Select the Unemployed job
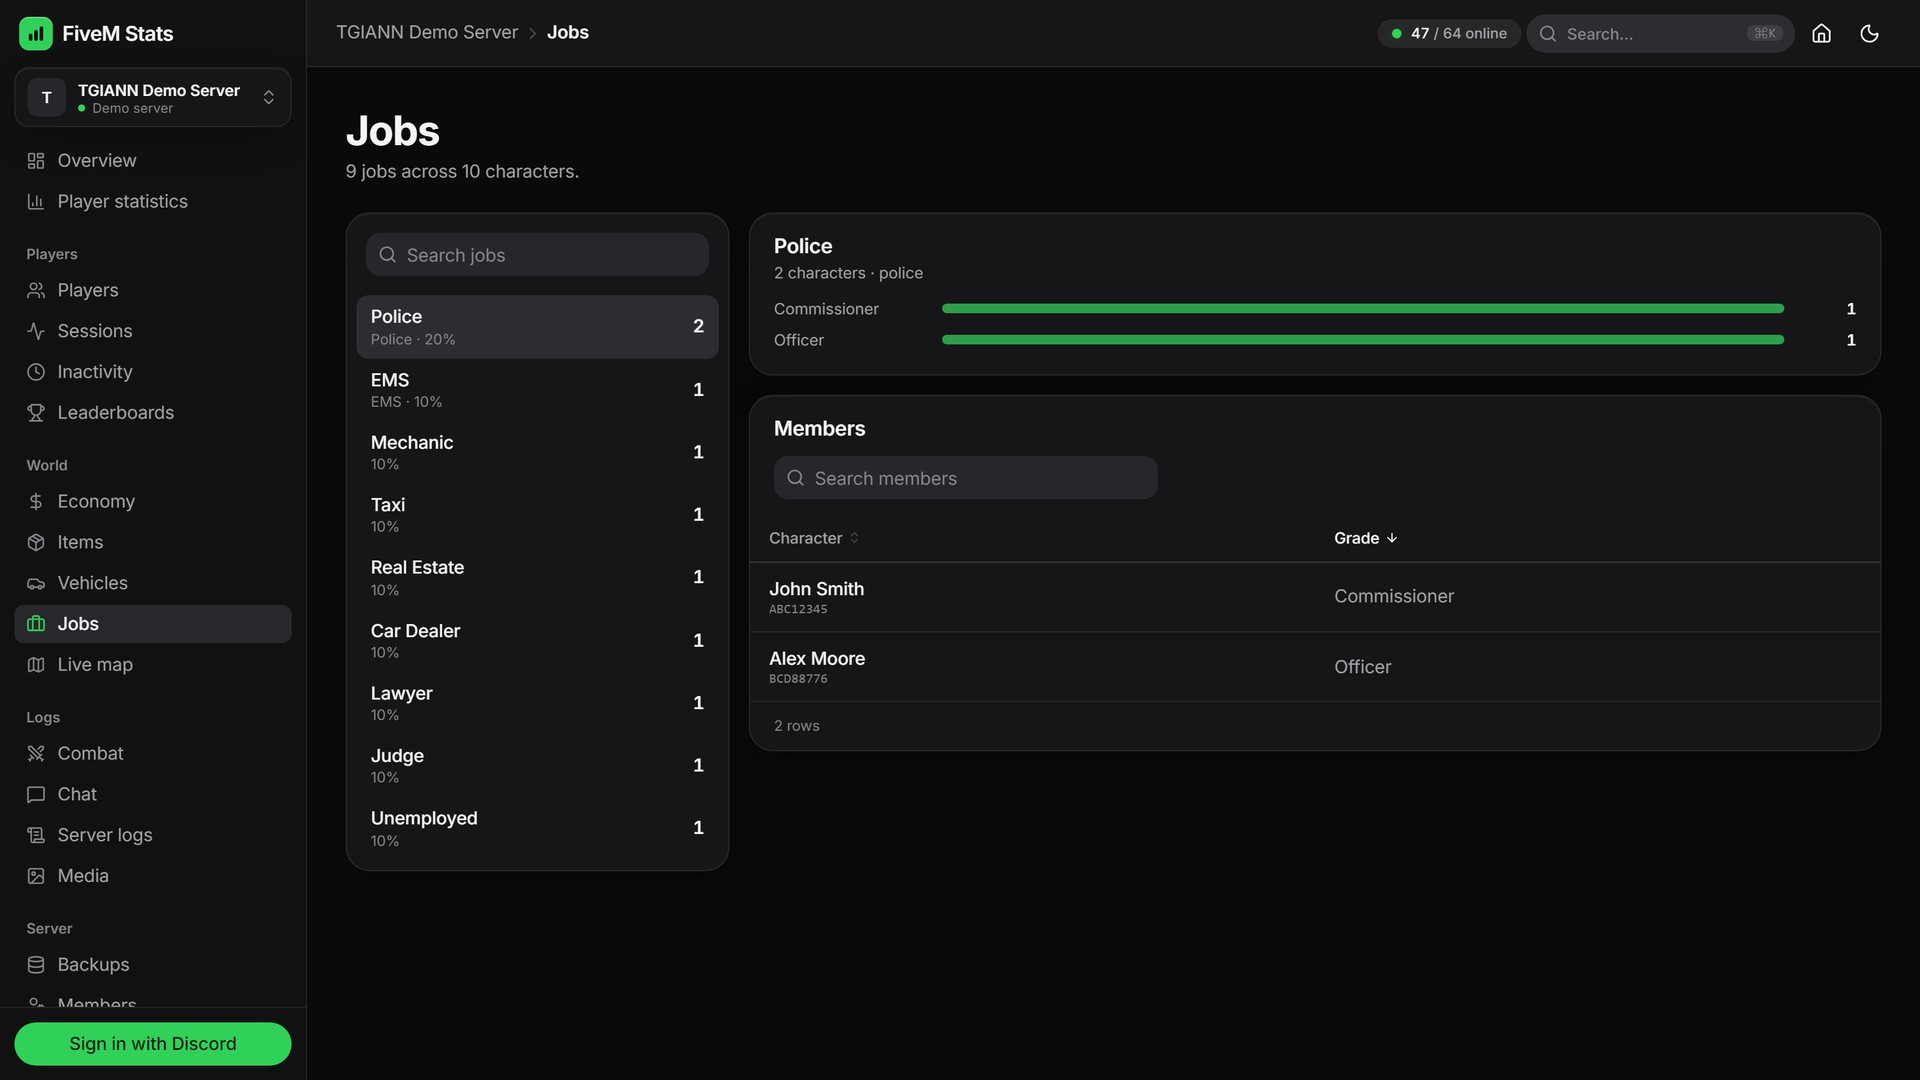 click(537, 828)
